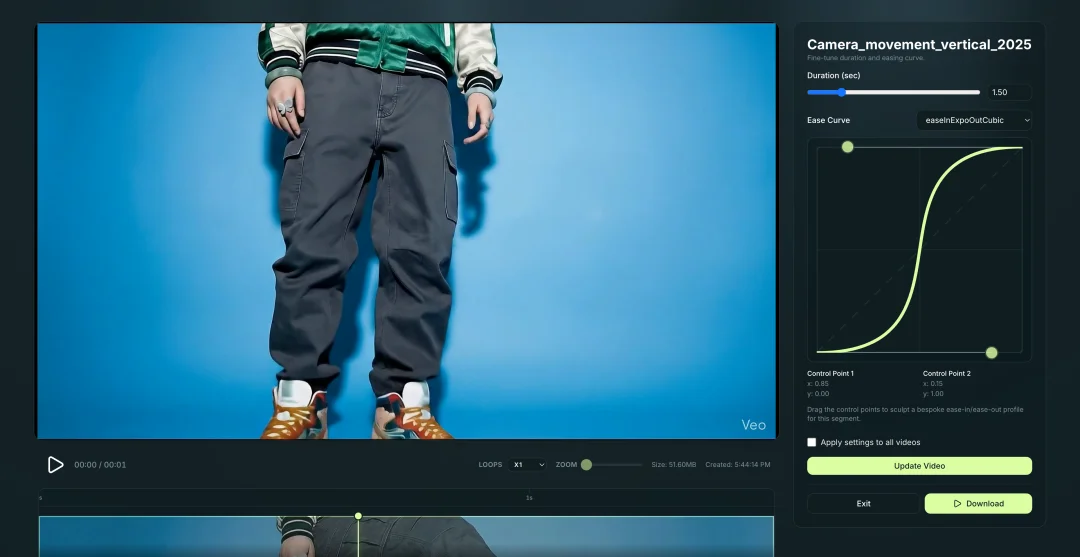Screen dimensions: 1080x557
Task: Open the easeInExpoOutCubic ease curve dropdown
Action: click(974, 120)
